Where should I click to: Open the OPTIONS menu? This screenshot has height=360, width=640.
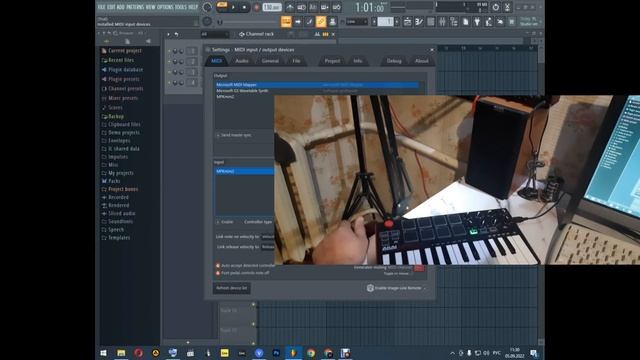tap(165, 7)
